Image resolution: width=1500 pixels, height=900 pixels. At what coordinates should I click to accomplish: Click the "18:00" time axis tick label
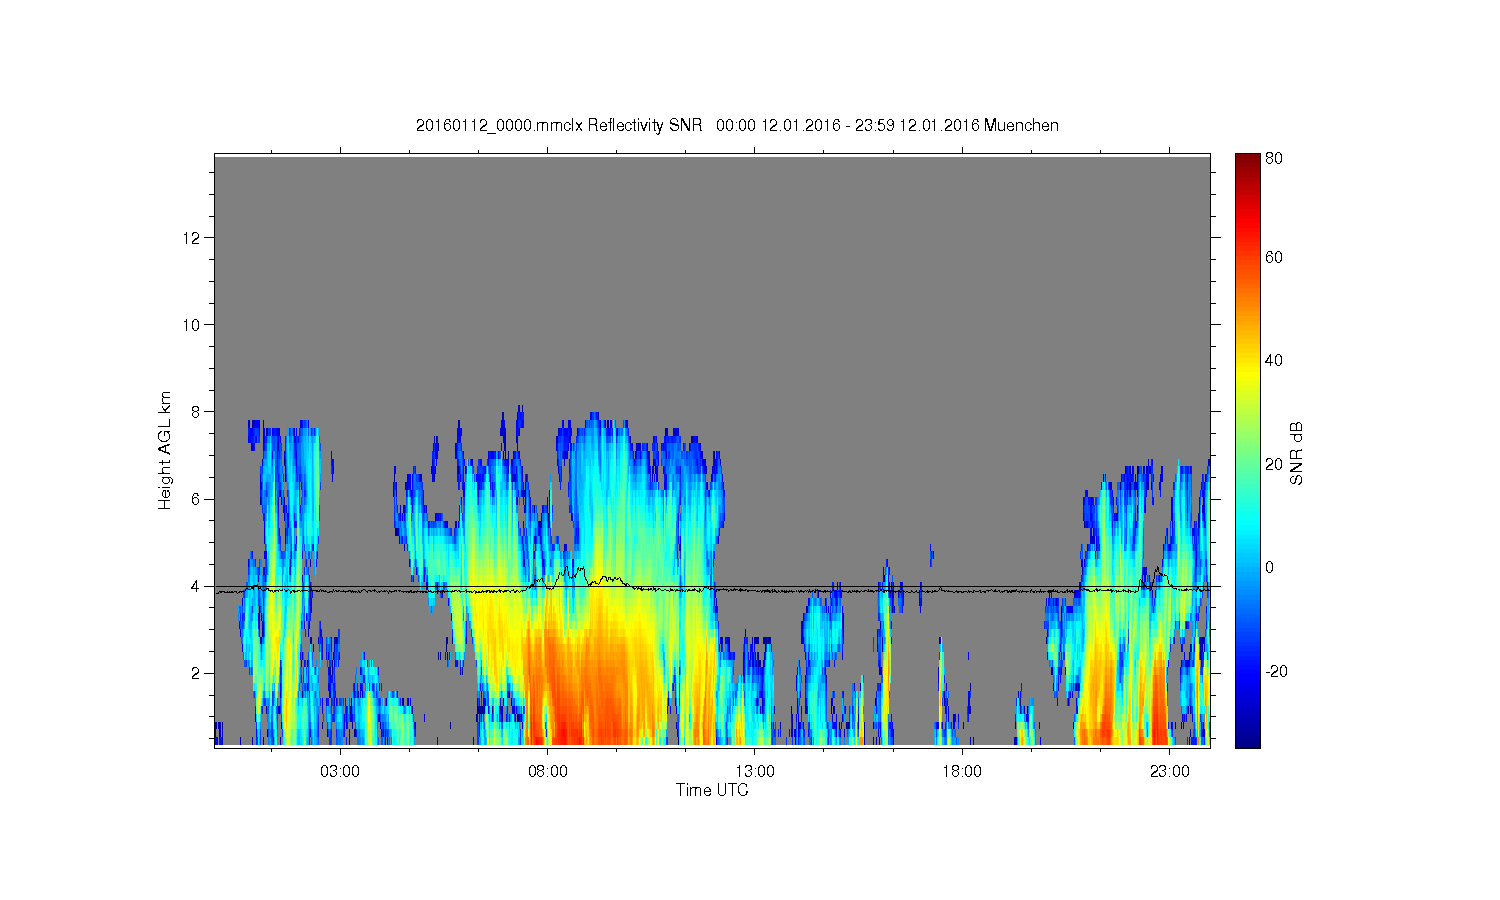pyautogui.click(x=962, y=772)
